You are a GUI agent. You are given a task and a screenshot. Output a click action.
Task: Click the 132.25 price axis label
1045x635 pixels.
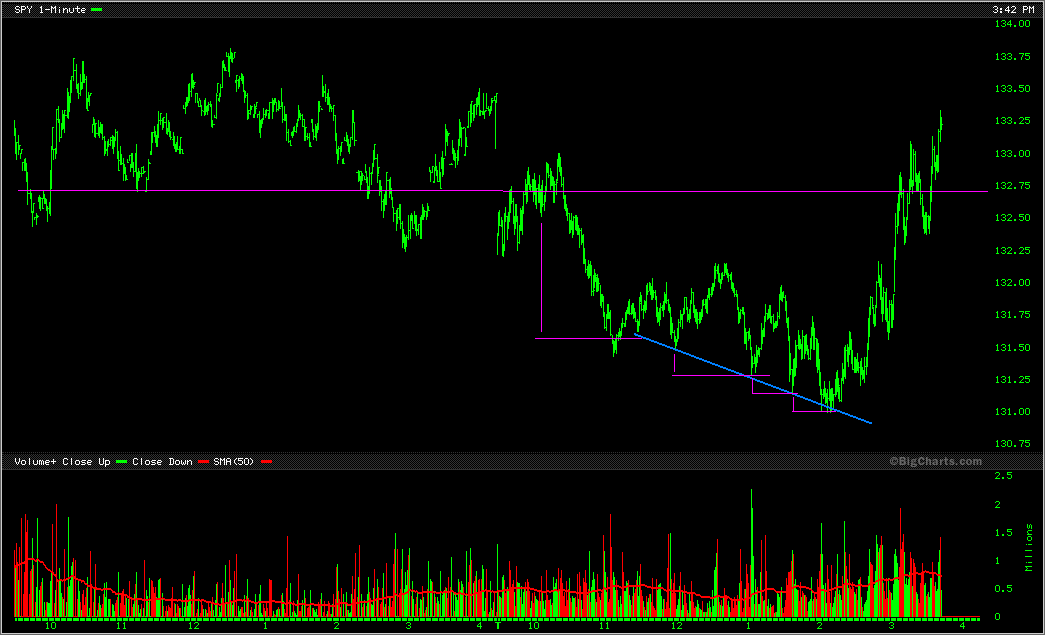point(1012,251)
